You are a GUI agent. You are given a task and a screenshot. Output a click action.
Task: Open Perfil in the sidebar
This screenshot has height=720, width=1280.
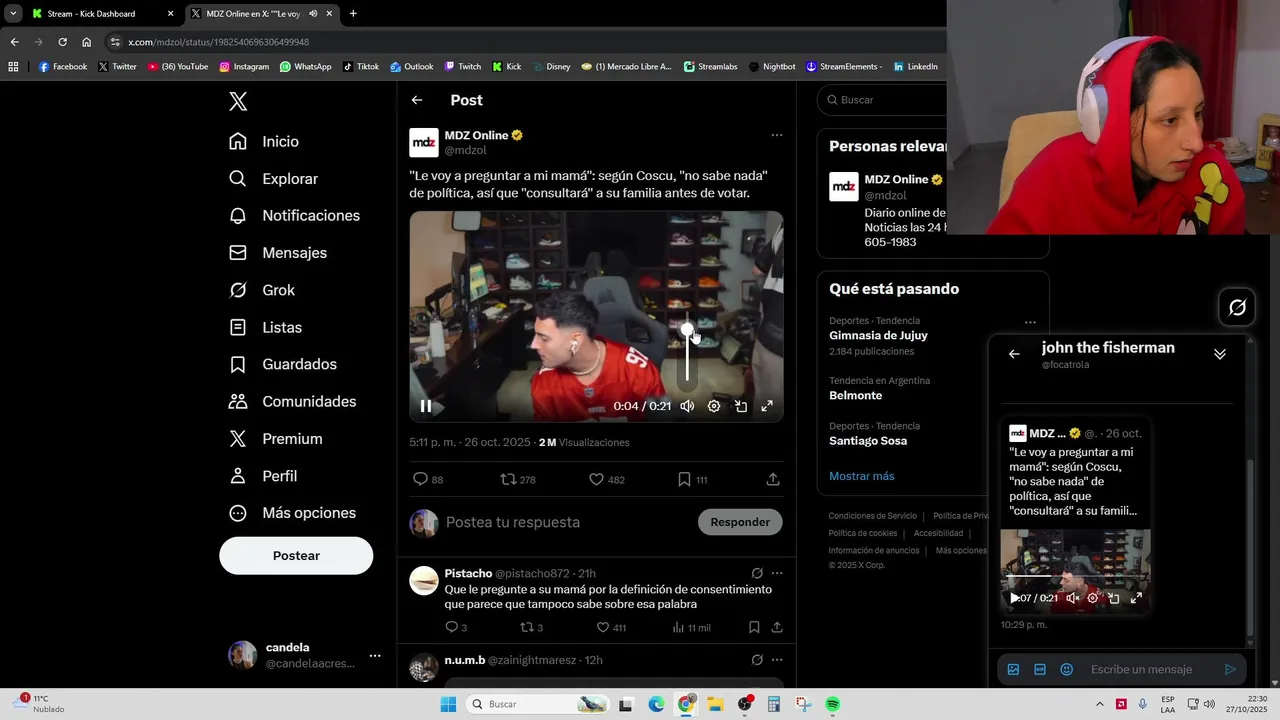(263, 476)
